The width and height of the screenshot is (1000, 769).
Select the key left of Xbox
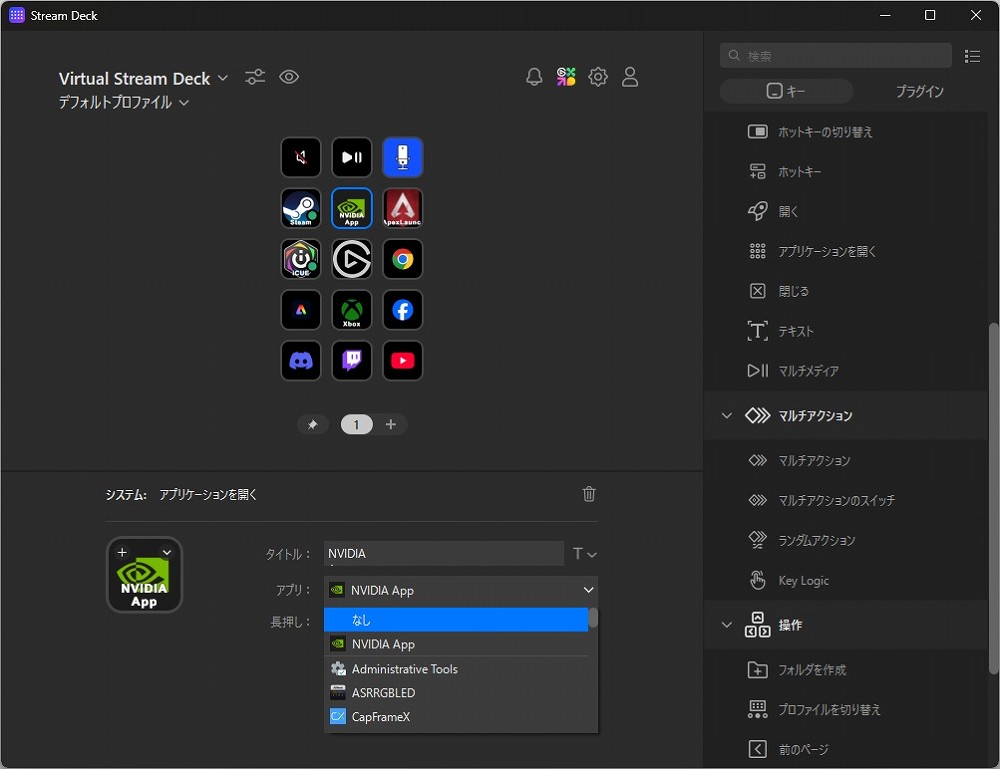[301, 310]
